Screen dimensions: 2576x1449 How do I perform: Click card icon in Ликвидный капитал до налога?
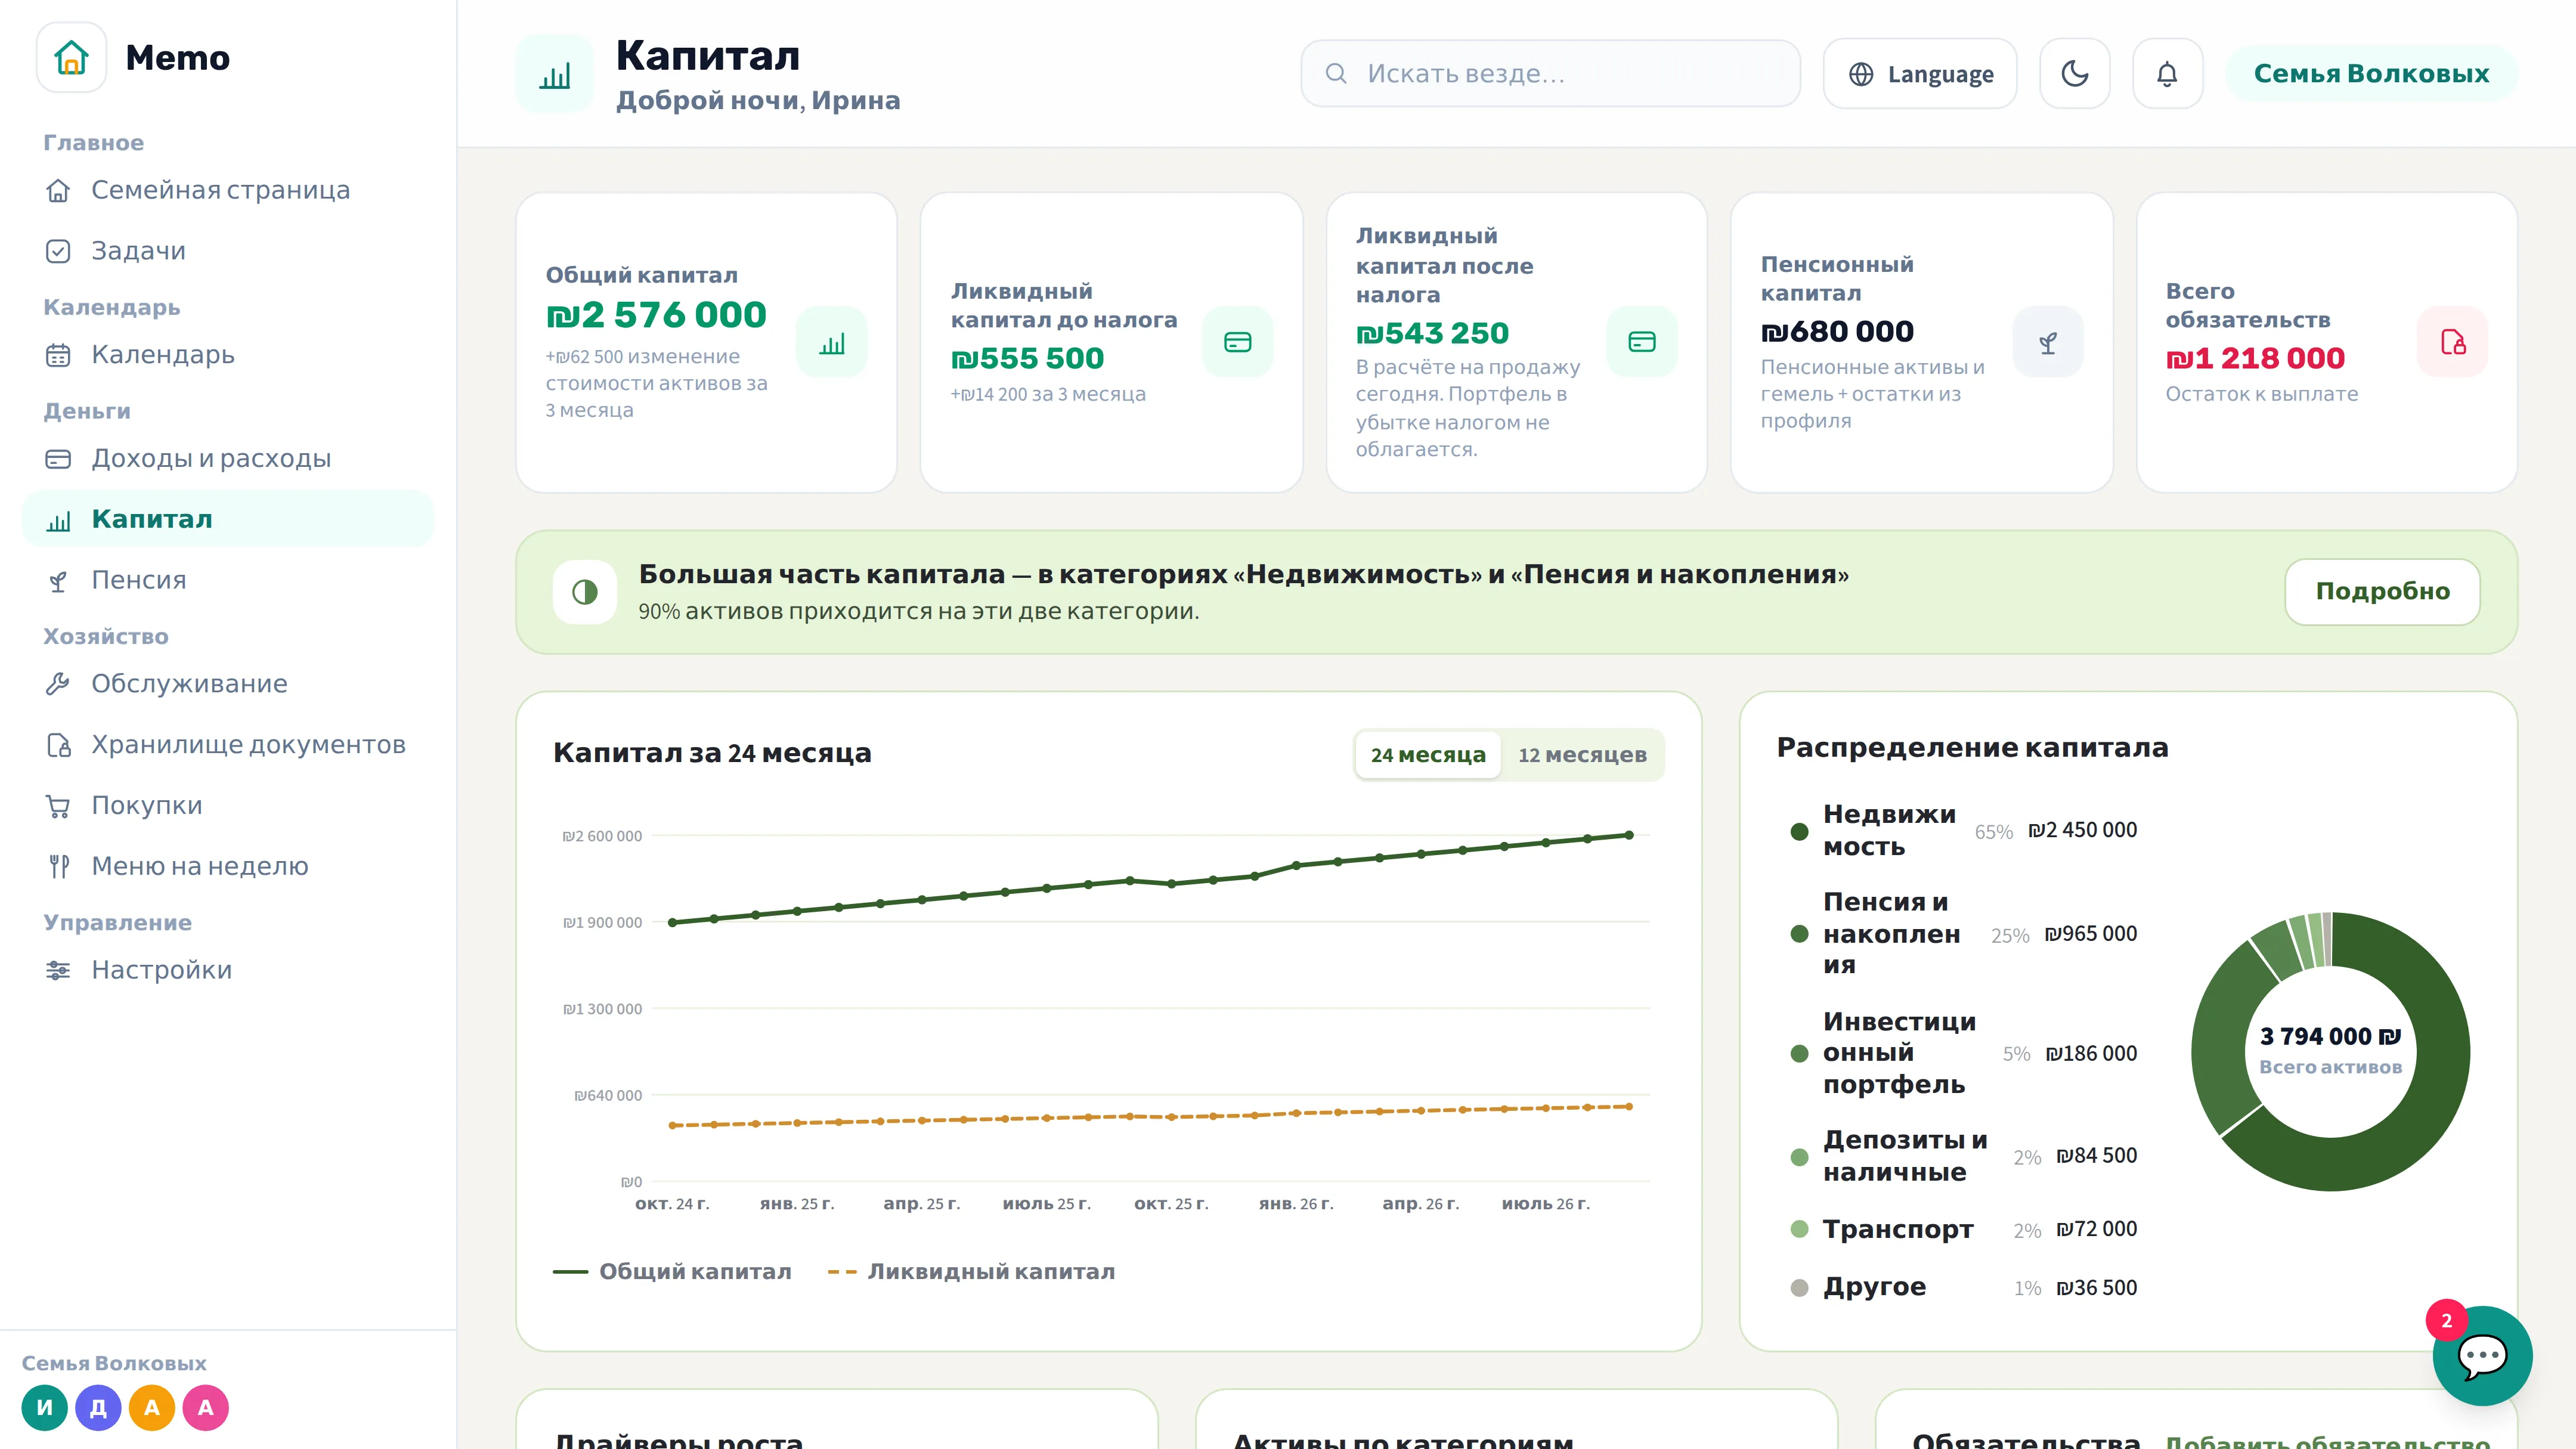1238,343
